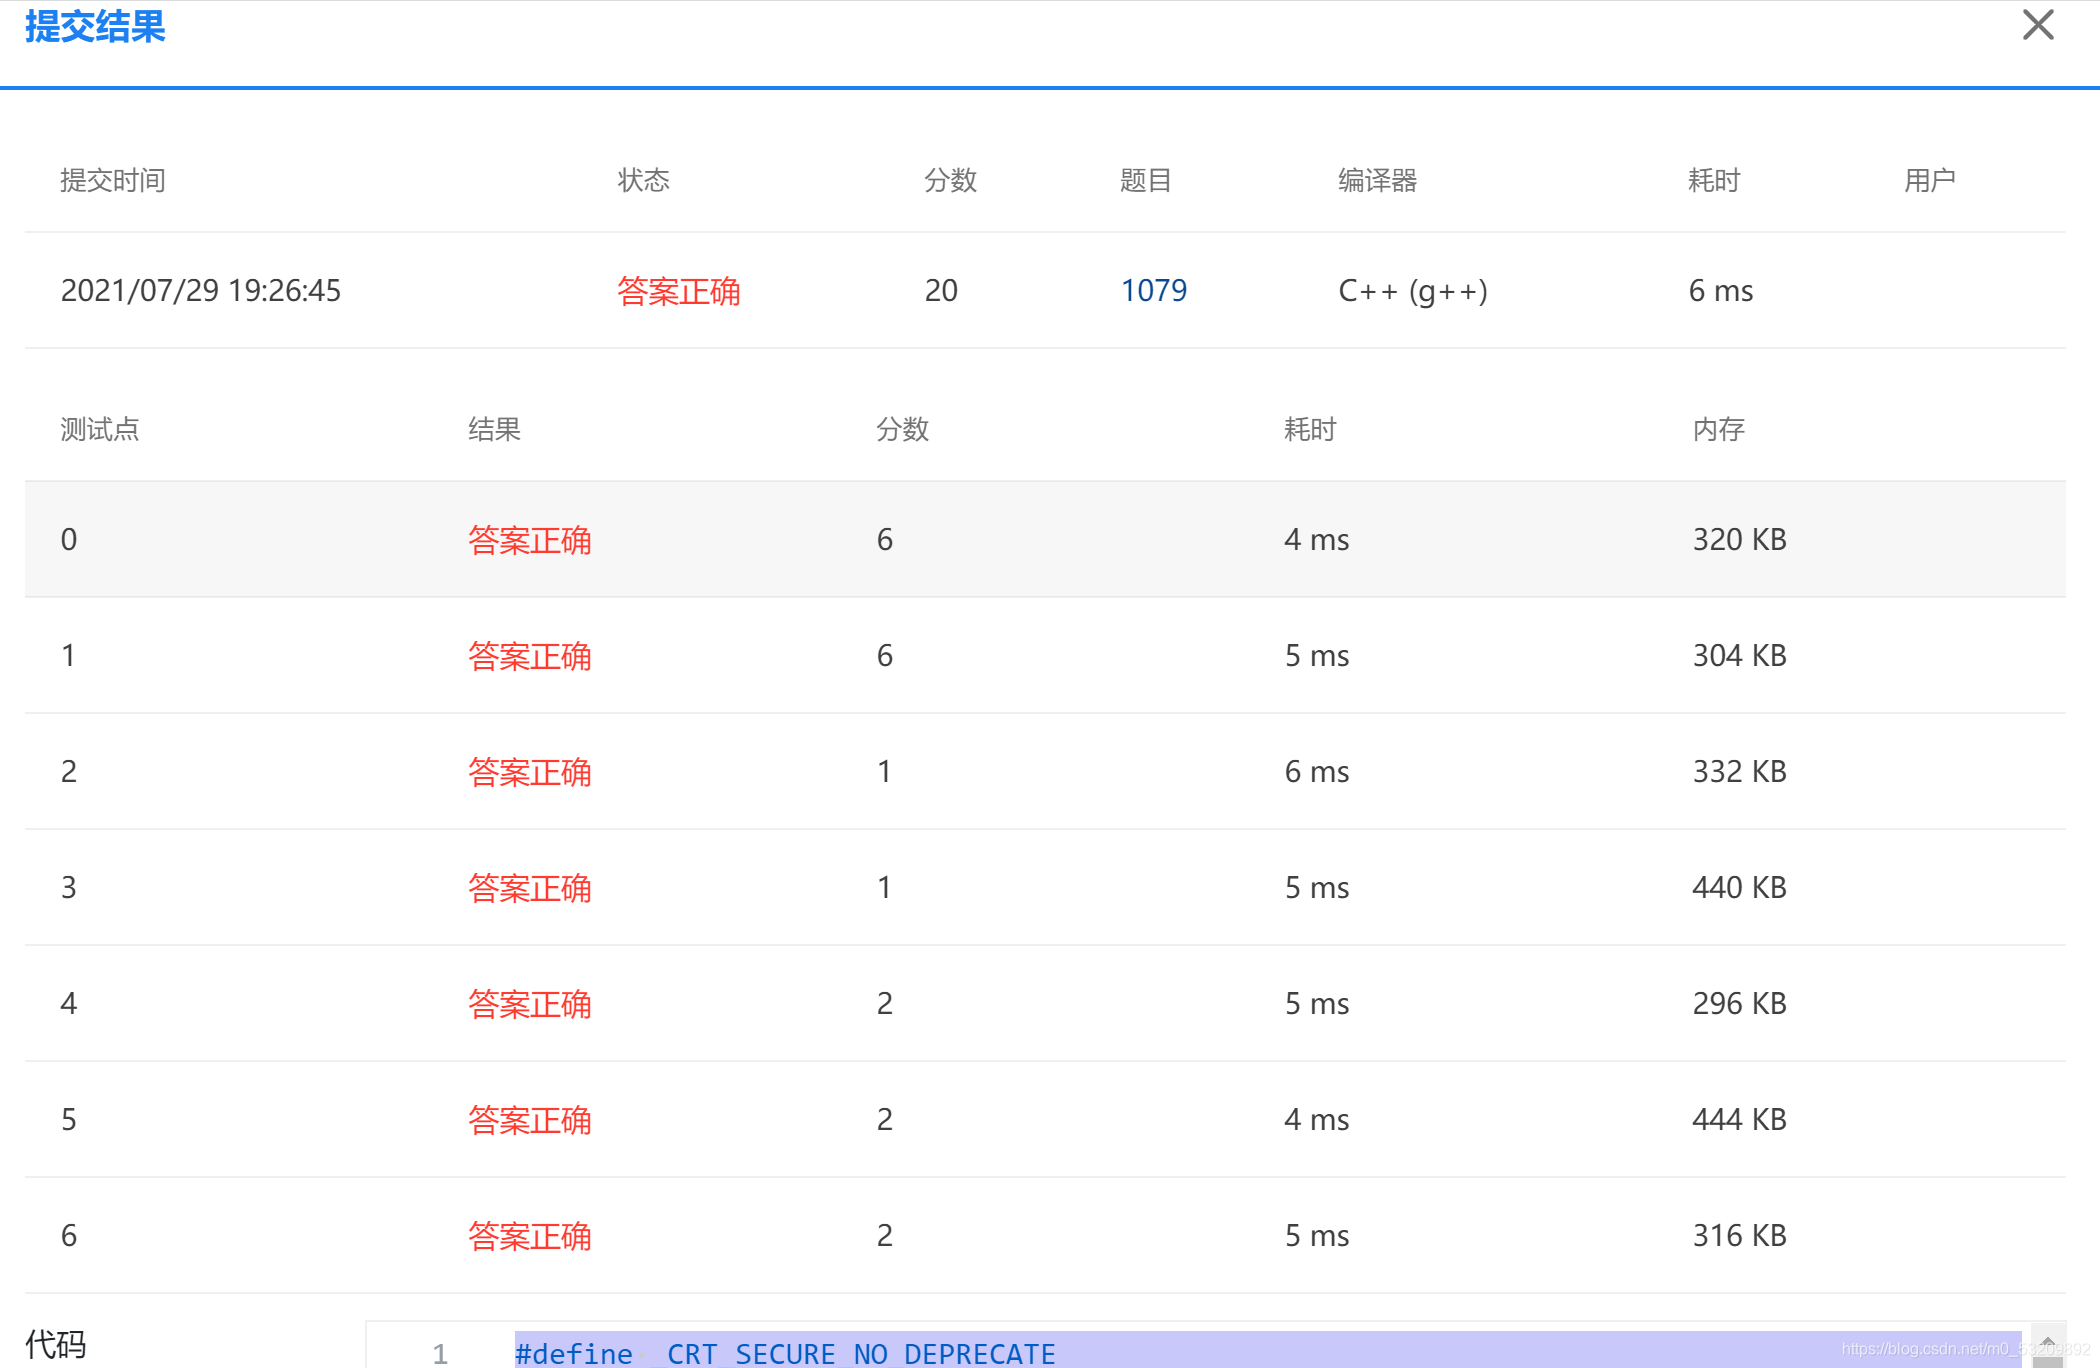This screenshot has width=2100, height=1368.
Task: Click score 6 of test point 1
Action: click(x=885, y=656)
